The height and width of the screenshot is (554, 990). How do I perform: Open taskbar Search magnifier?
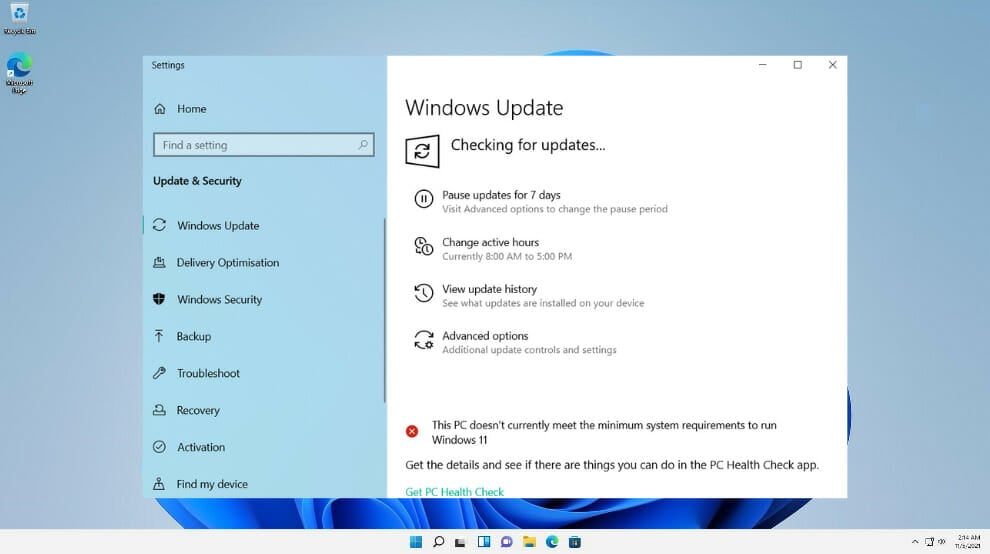pos(438,542)
